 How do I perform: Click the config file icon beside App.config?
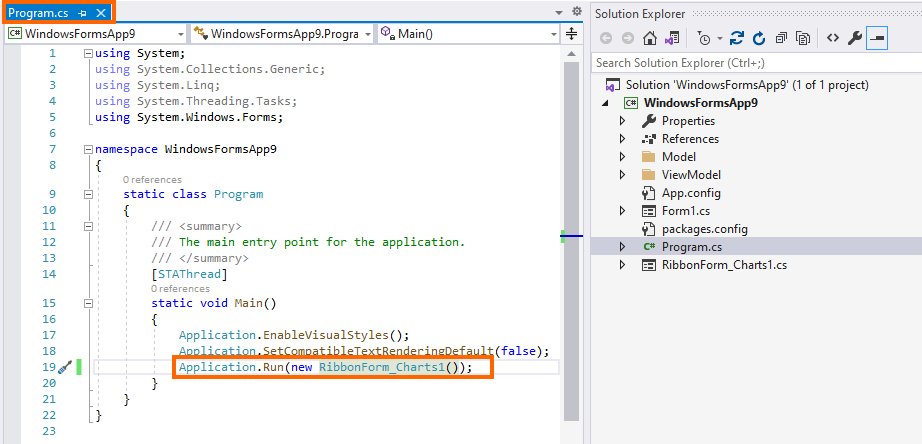[x=649, y=193]
